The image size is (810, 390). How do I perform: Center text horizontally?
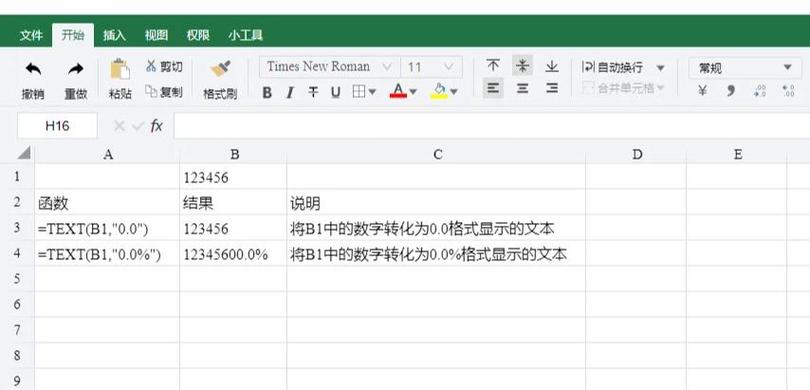click(523, 88)
